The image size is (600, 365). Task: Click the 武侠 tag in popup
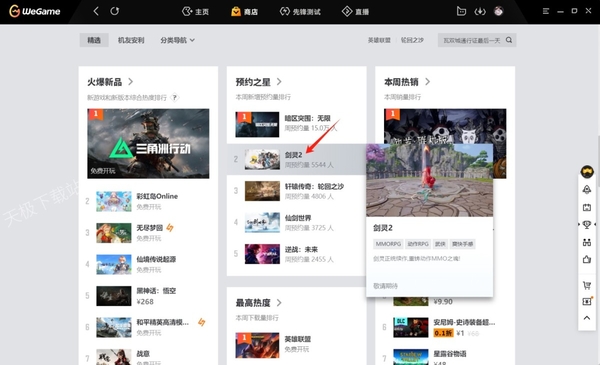(440, 244)
